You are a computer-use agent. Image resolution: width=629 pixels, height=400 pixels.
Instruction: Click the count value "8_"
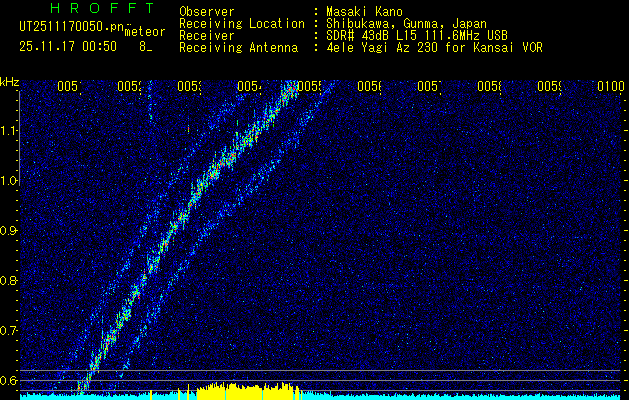click(146, 47)
